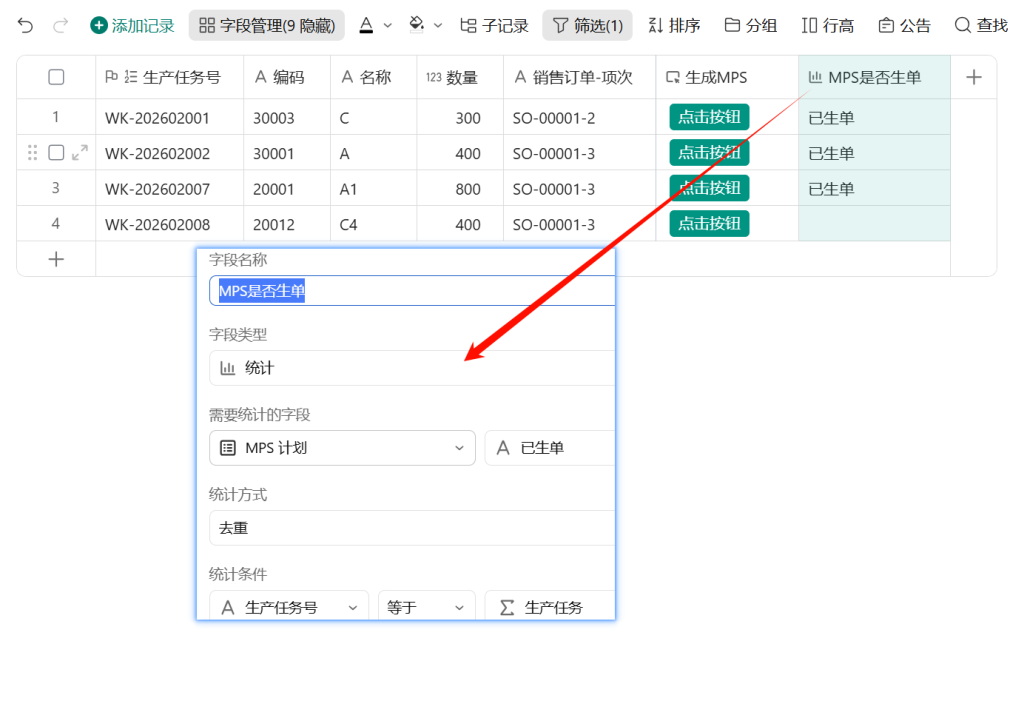Tick the checkbox for row WK-202602002
Image resolution: width=1024 pixels, height=701 pixels.
coord(56,153)
